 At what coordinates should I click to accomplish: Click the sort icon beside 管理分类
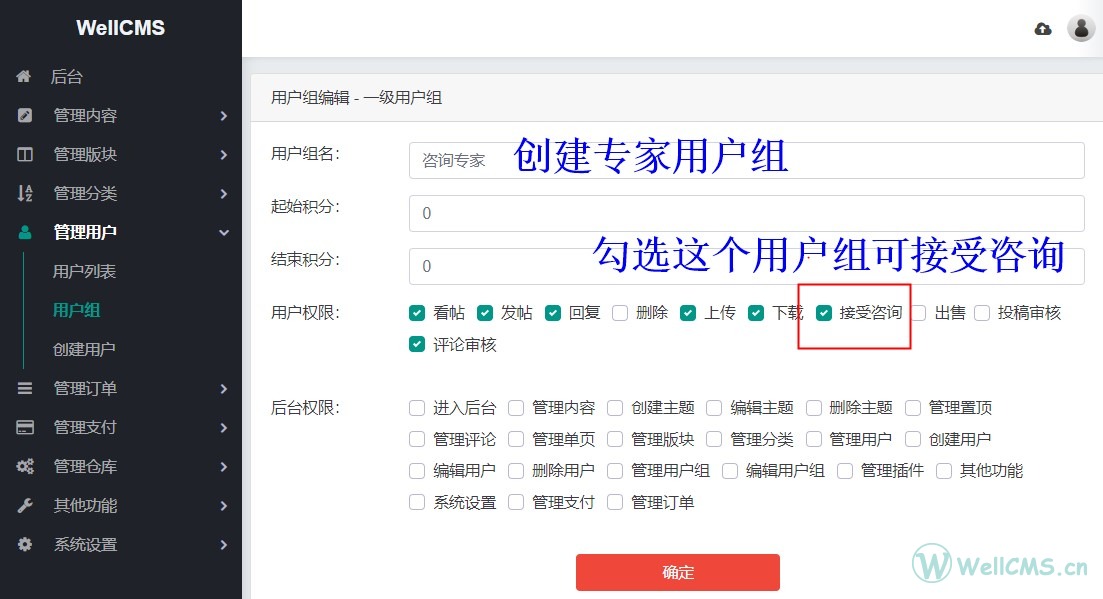coord(25,193)
